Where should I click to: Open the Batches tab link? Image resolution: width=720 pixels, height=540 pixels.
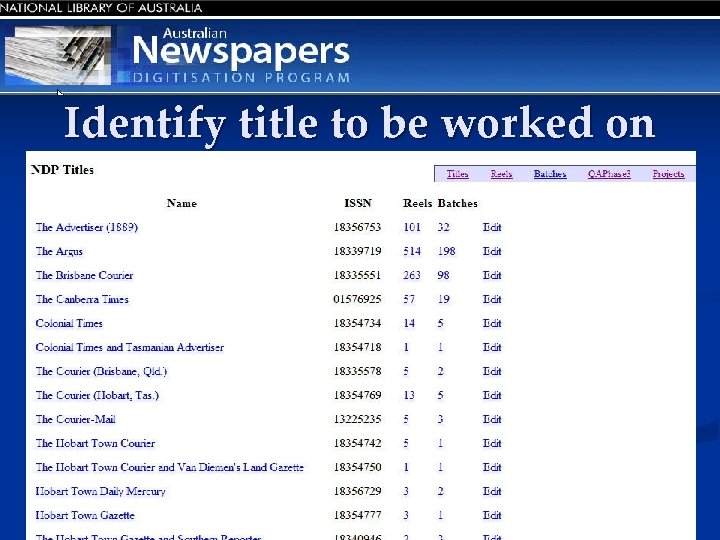point(550,174)
